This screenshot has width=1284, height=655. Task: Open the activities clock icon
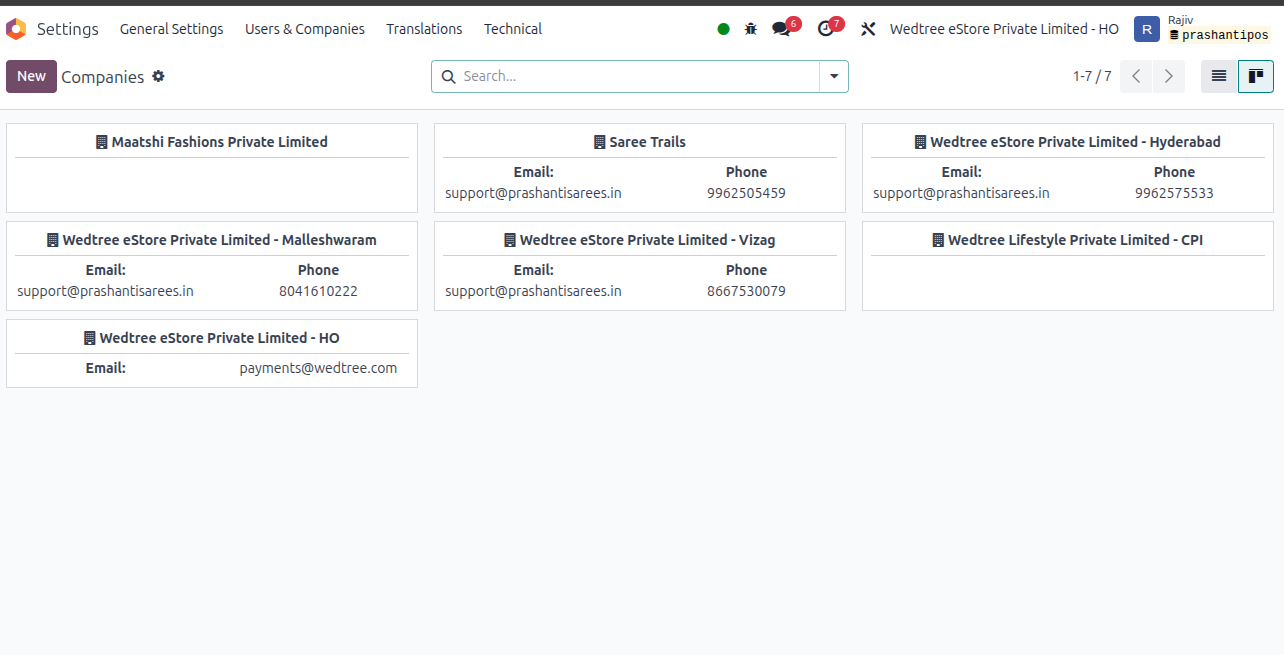(825, 29)
